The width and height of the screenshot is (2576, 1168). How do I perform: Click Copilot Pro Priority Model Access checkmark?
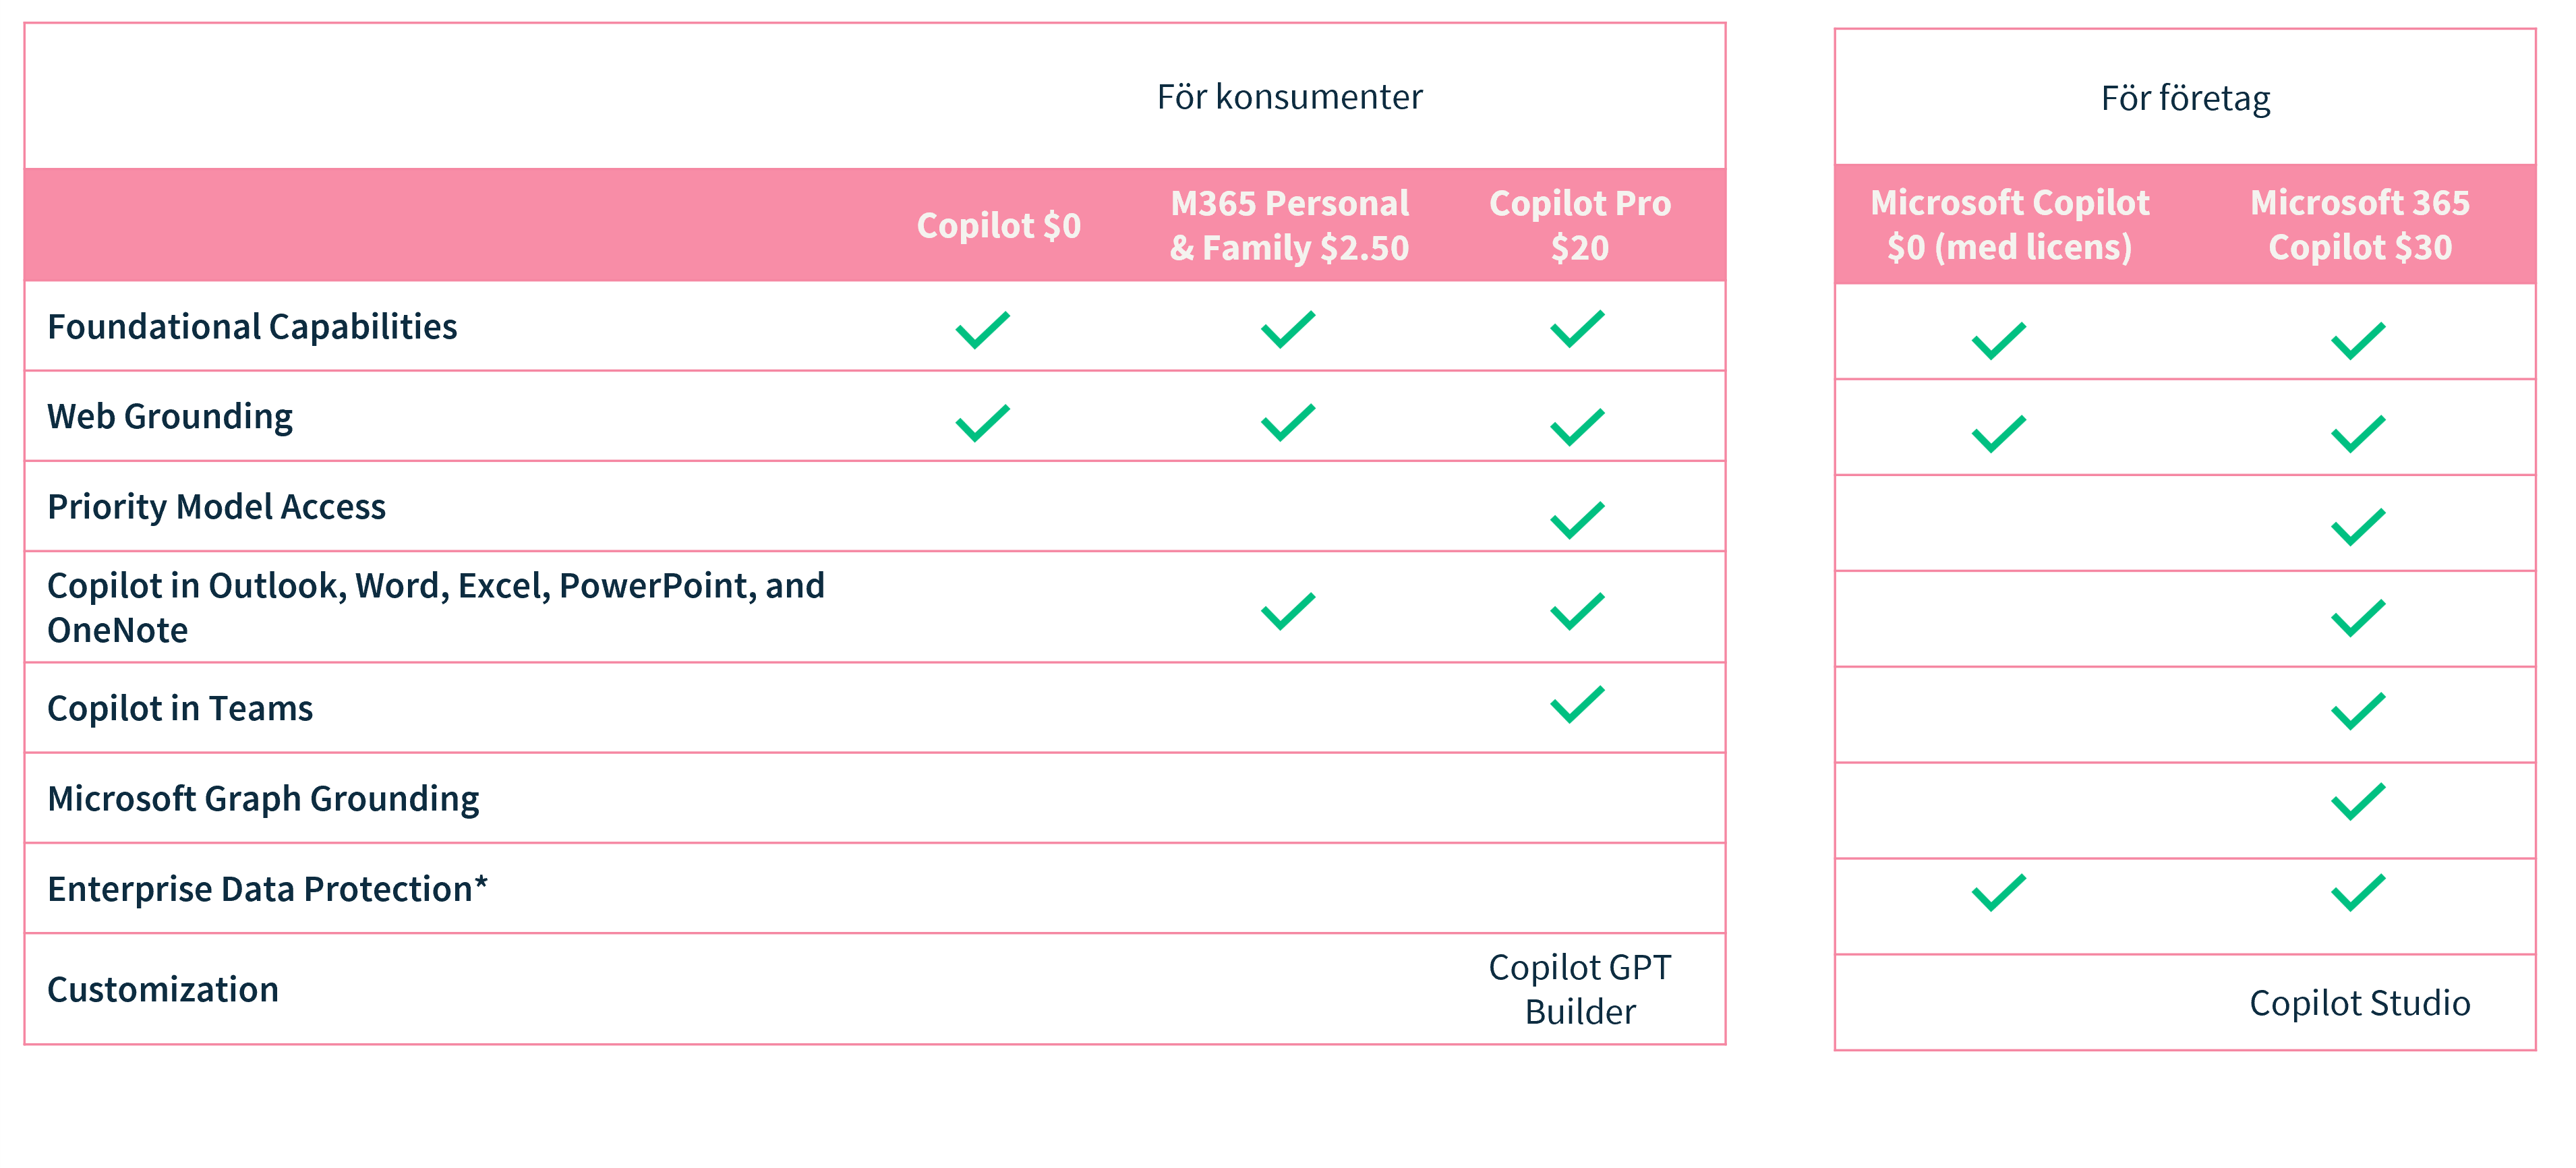tap(1577, 520)
